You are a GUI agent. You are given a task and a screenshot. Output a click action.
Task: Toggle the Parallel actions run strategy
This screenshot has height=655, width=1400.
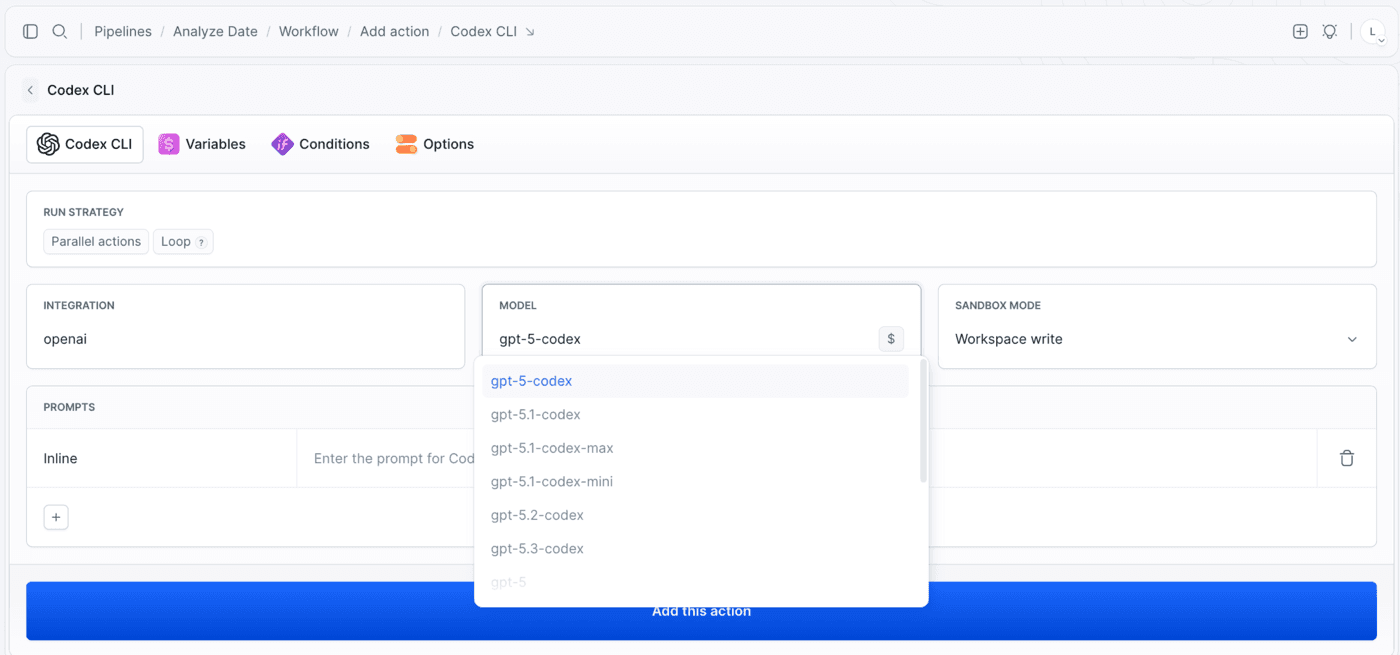96,242
